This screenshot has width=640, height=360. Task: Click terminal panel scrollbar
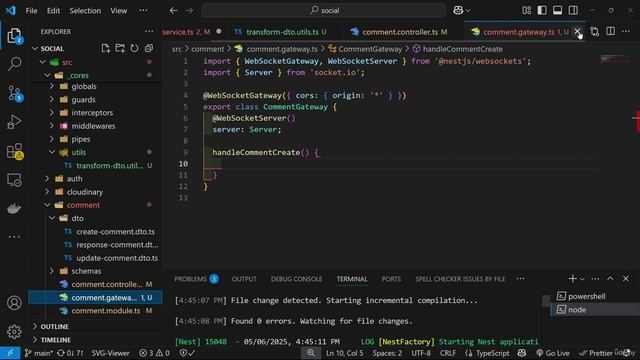tap(546, 300)
